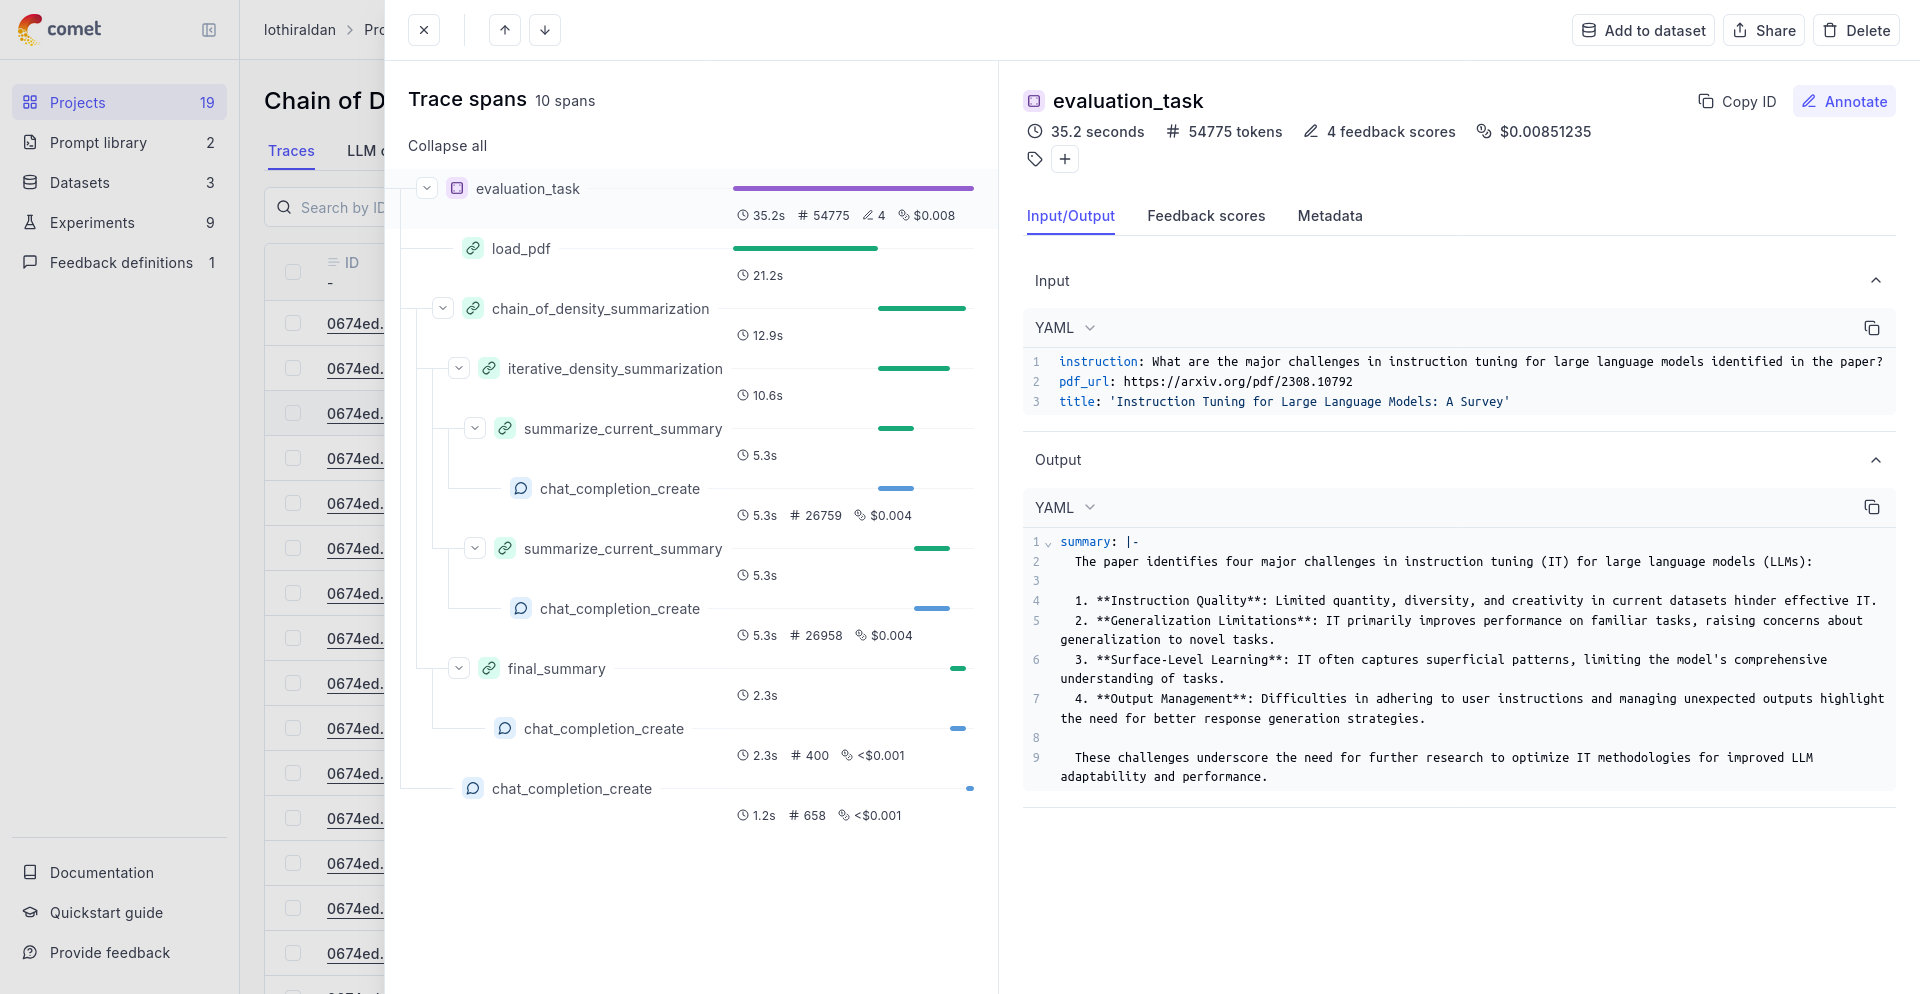The height and width of the screenshot is (994, 1920).
Task: Open the Prompt library section
Action: tap(97, 142)
